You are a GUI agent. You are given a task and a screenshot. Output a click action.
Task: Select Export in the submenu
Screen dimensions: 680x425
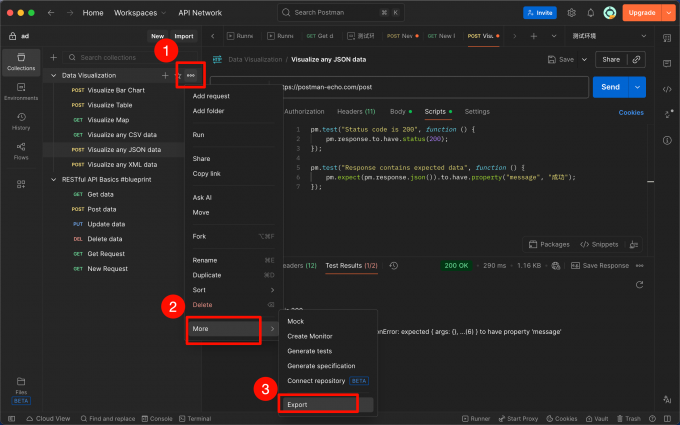327,405
